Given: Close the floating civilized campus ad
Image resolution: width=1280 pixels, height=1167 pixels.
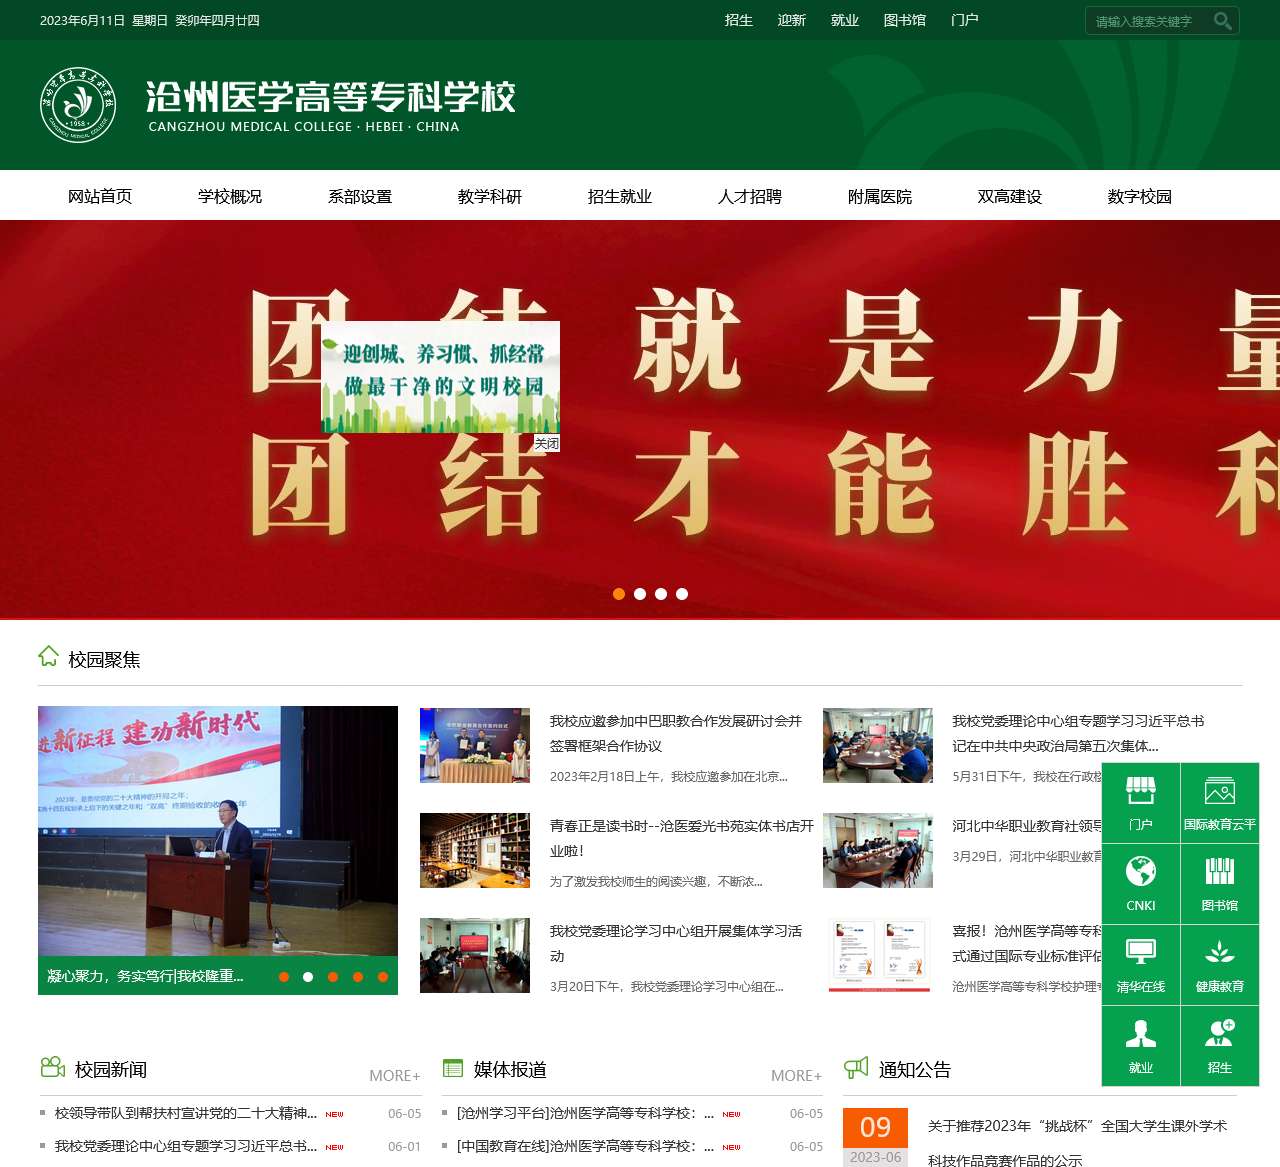Looking at the screenshot, I should click(547, 443).
